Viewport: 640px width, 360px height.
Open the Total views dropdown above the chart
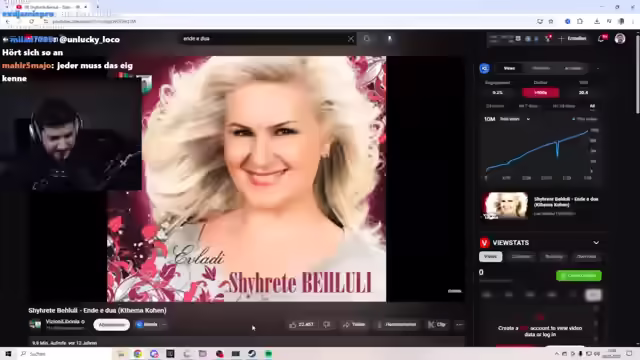515,119
